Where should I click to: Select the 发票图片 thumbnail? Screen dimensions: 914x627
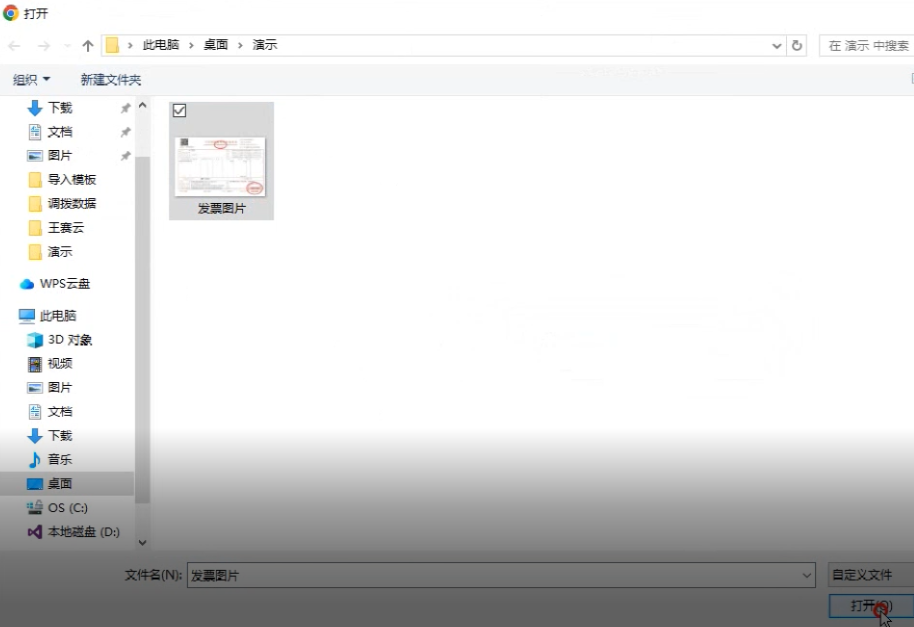point(221,166)
